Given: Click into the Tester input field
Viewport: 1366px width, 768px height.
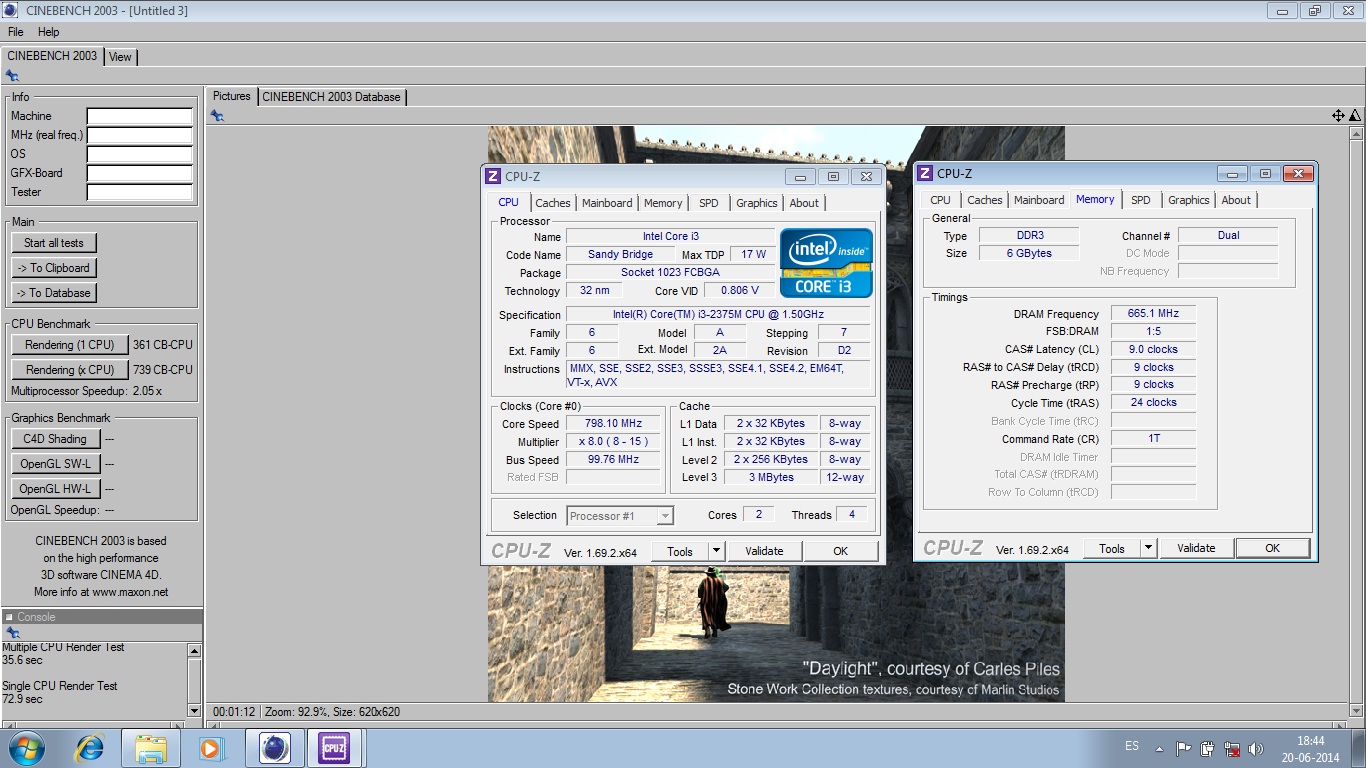Looking at the screenshot, I should pos(139,193).
